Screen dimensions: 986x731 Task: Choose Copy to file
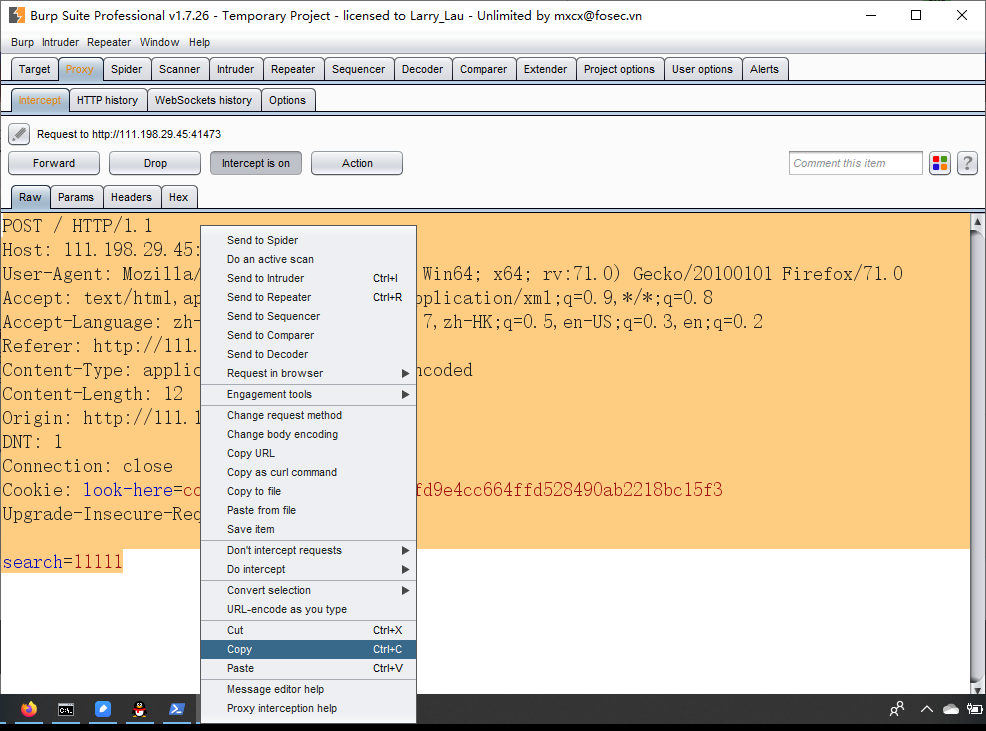pyautogui.click(x=308, y=491)
